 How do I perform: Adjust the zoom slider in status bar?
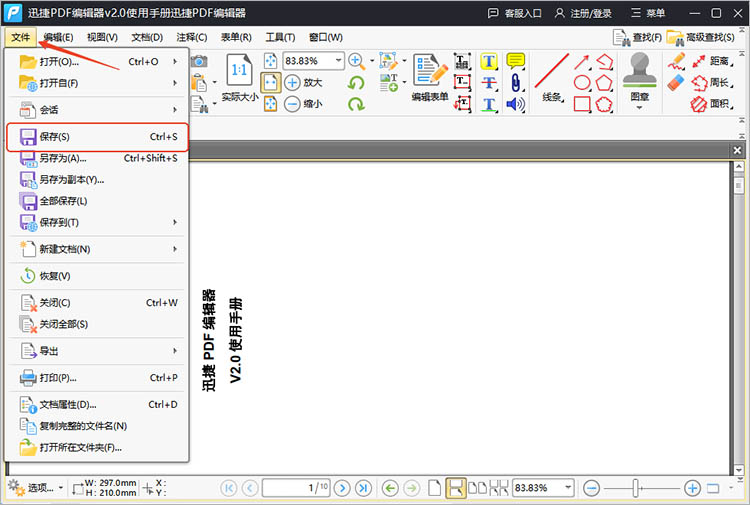[x=636, y=488]
